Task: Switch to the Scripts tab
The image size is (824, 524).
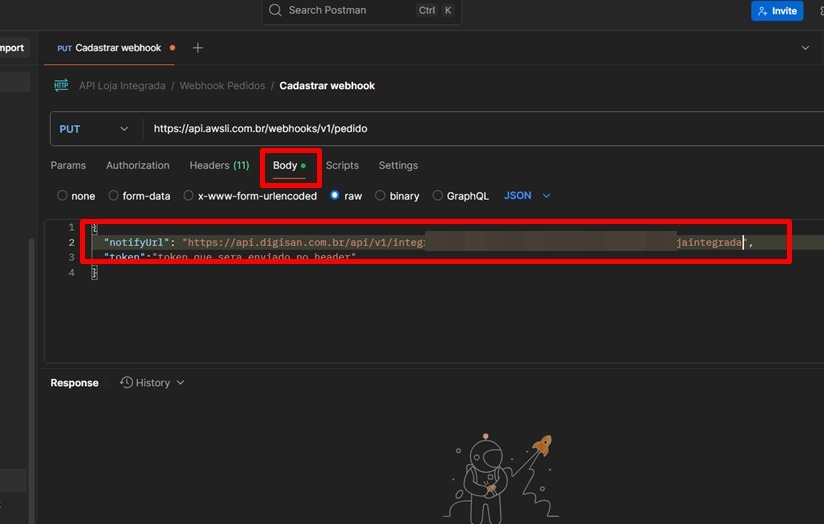Action: click(342, 165)
